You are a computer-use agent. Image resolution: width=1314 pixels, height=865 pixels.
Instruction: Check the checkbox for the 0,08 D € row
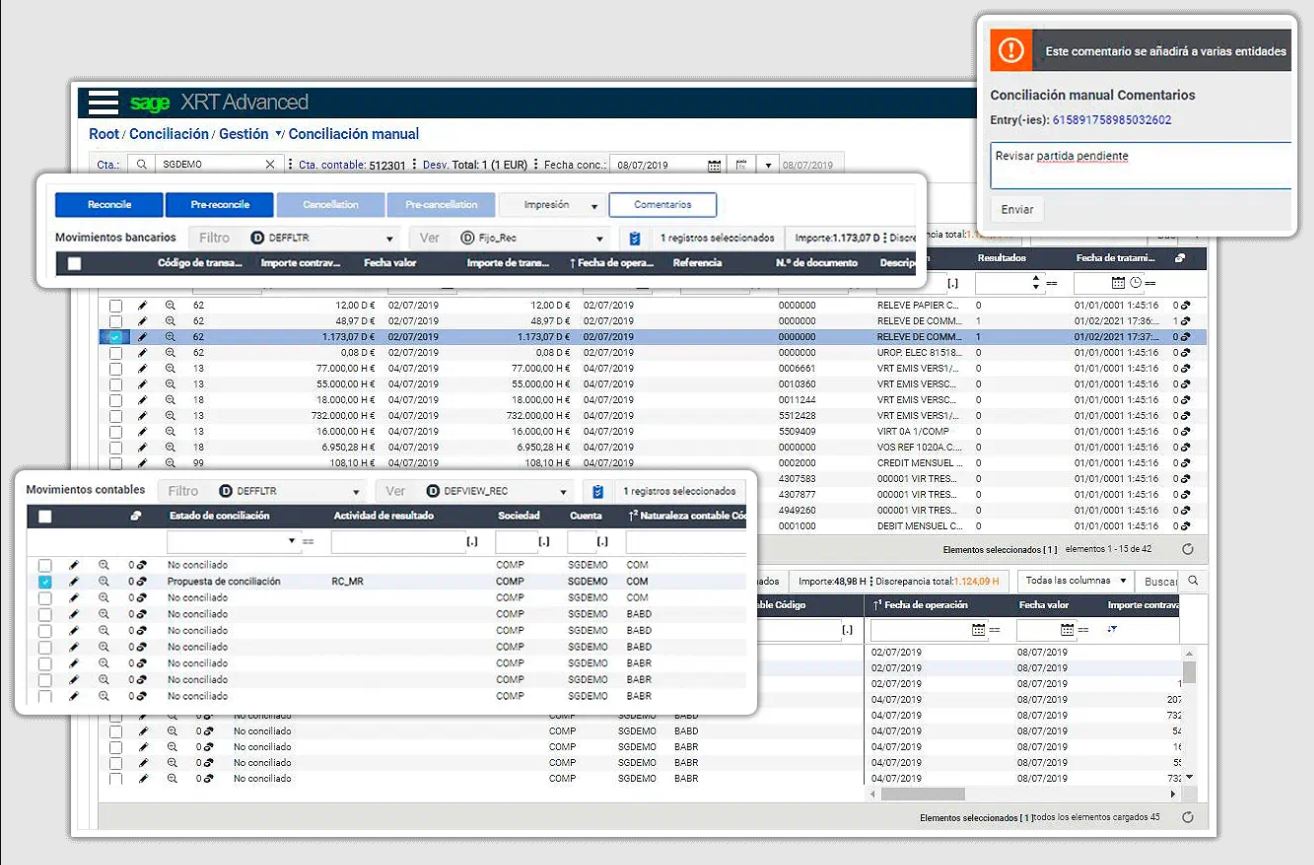116,353
